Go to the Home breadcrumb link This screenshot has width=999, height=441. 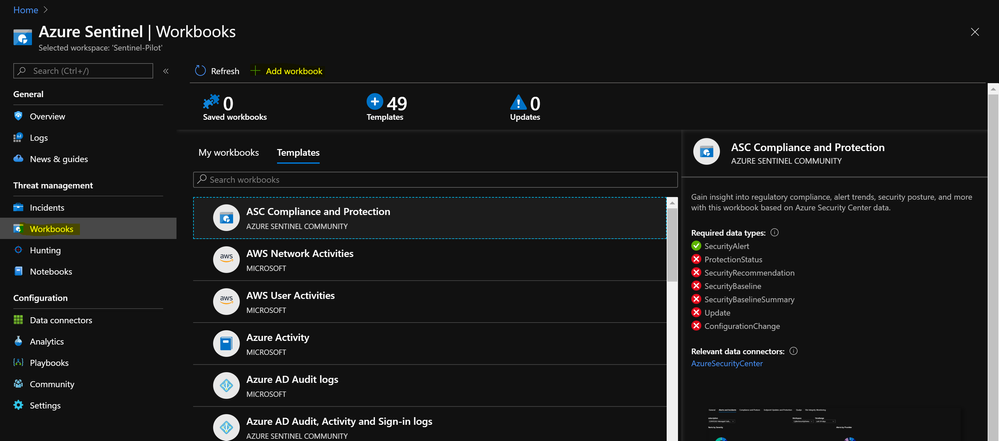click(x=25, y=10)
